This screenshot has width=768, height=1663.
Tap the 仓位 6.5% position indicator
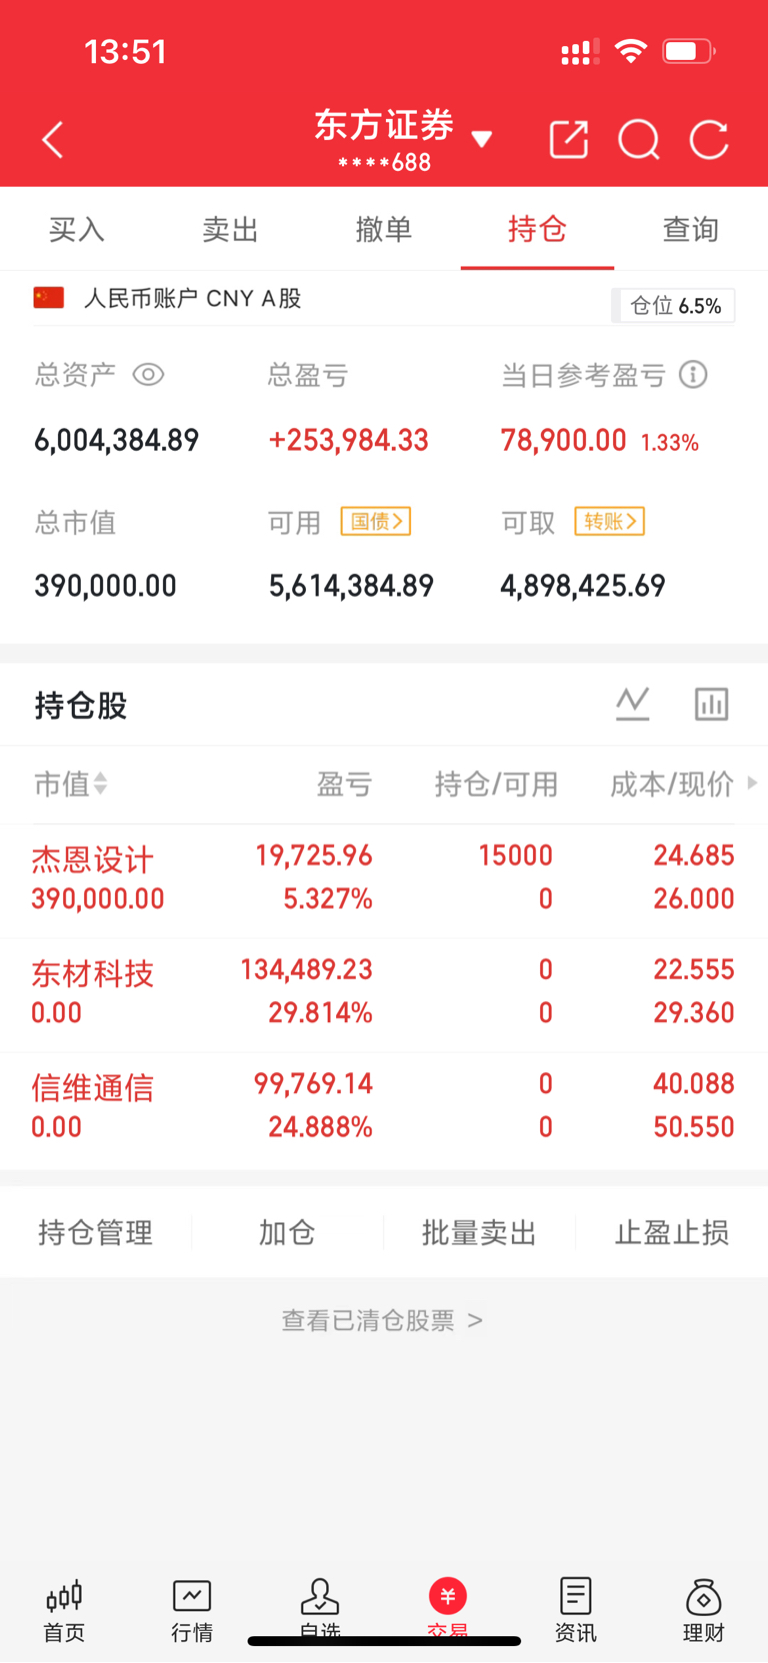point(675,306)
